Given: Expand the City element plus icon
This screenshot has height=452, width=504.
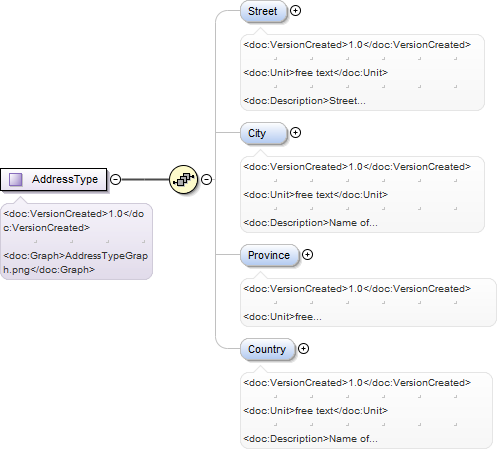Looking at the screenshot, I should (295, 133).
